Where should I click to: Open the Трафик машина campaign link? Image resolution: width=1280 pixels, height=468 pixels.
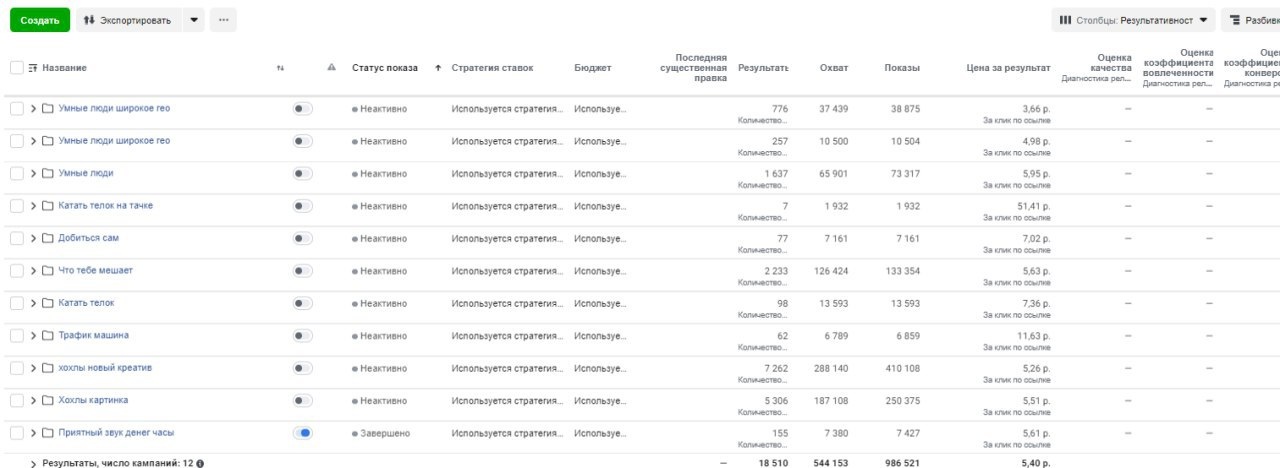click(x=94, y=335)
